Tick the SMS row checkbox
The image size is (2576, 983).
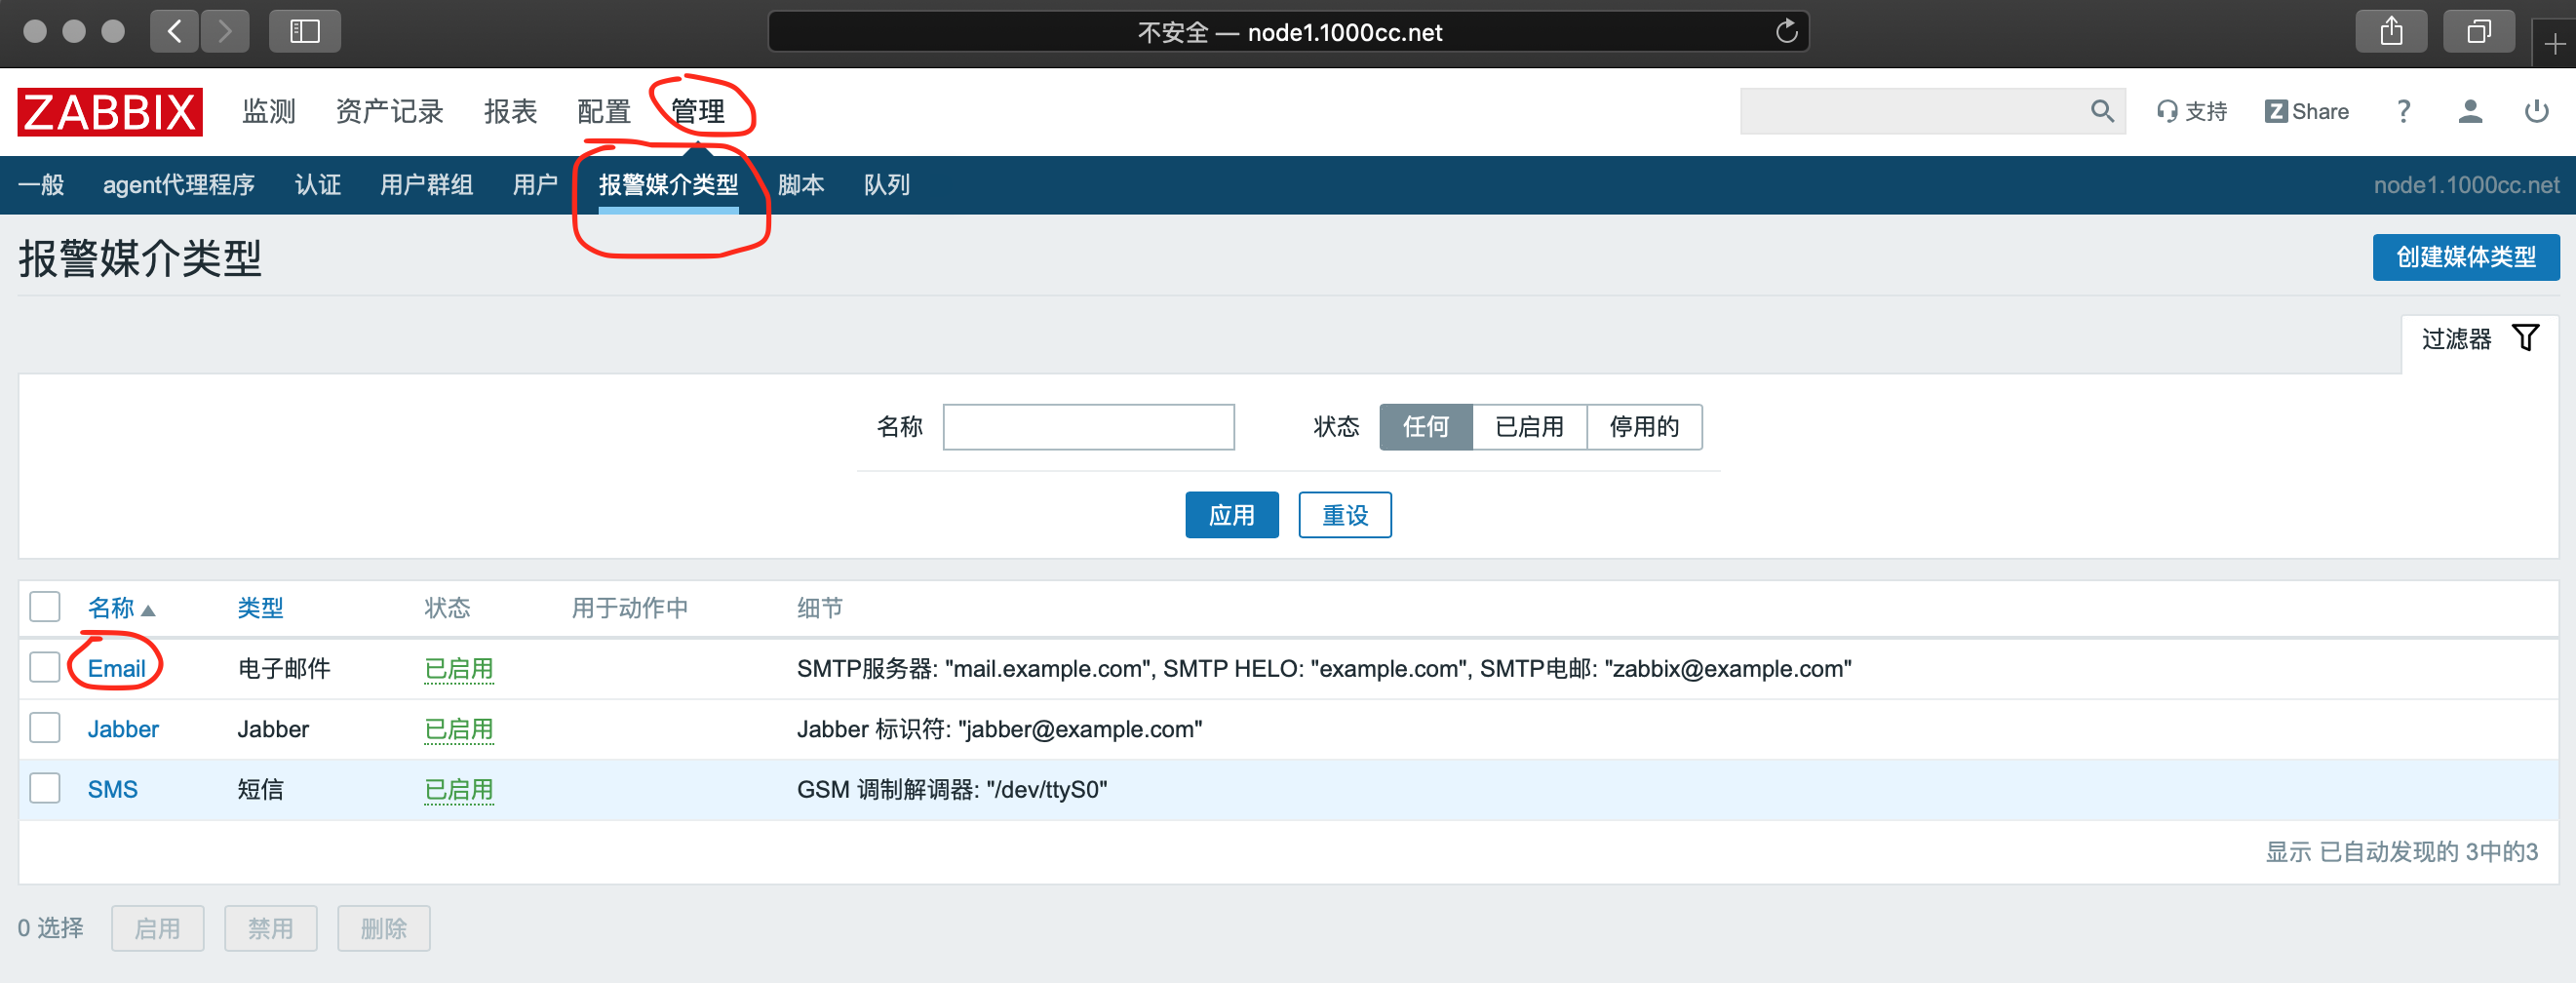[45, 788]
